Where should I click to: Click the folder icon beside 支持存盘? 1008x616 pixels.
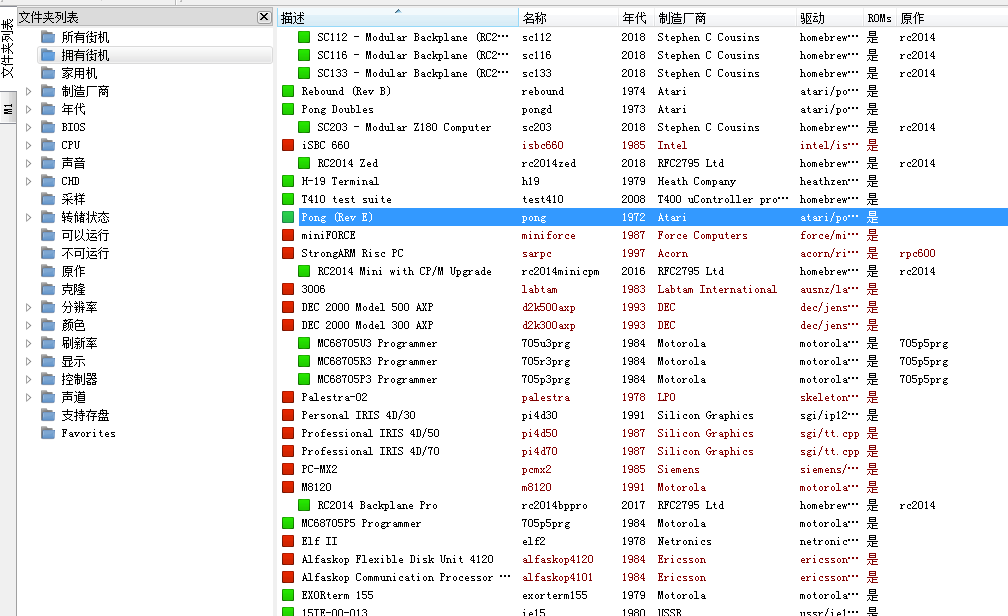pos(48,415)
